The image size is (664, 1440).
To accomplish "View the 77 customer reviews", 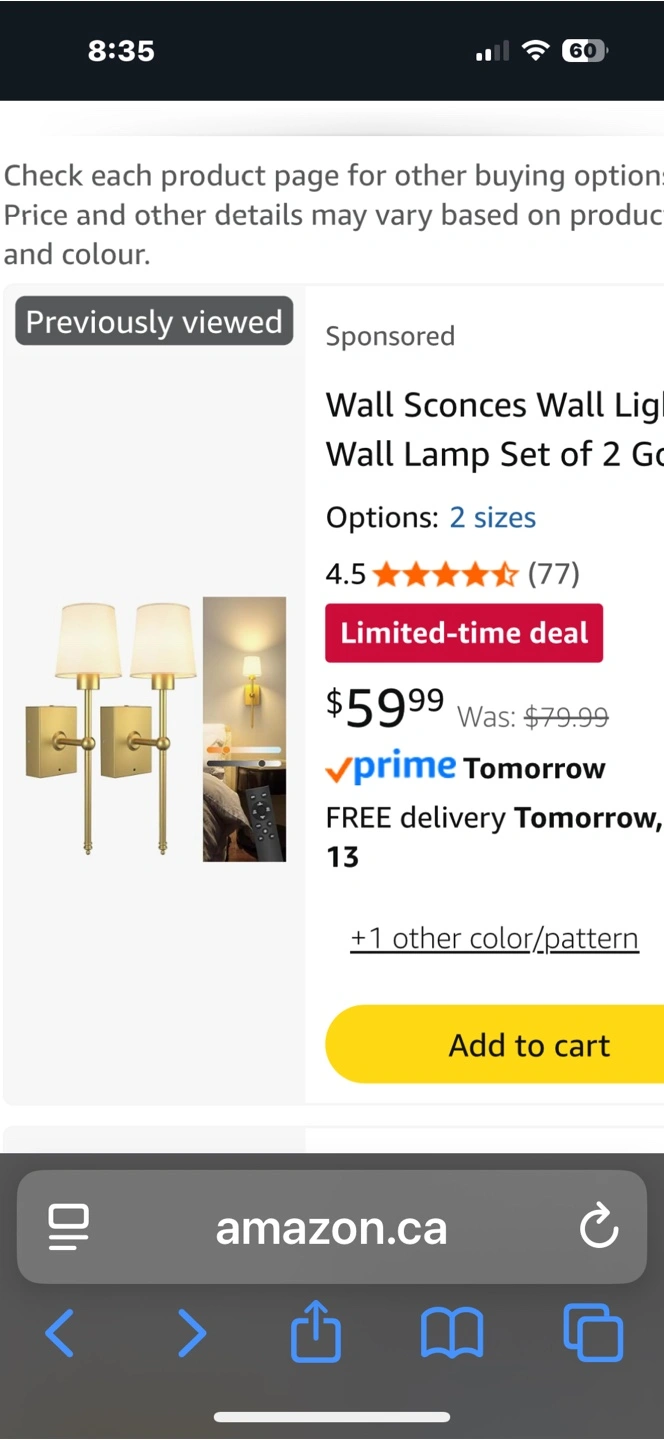I will pos(553,574).
